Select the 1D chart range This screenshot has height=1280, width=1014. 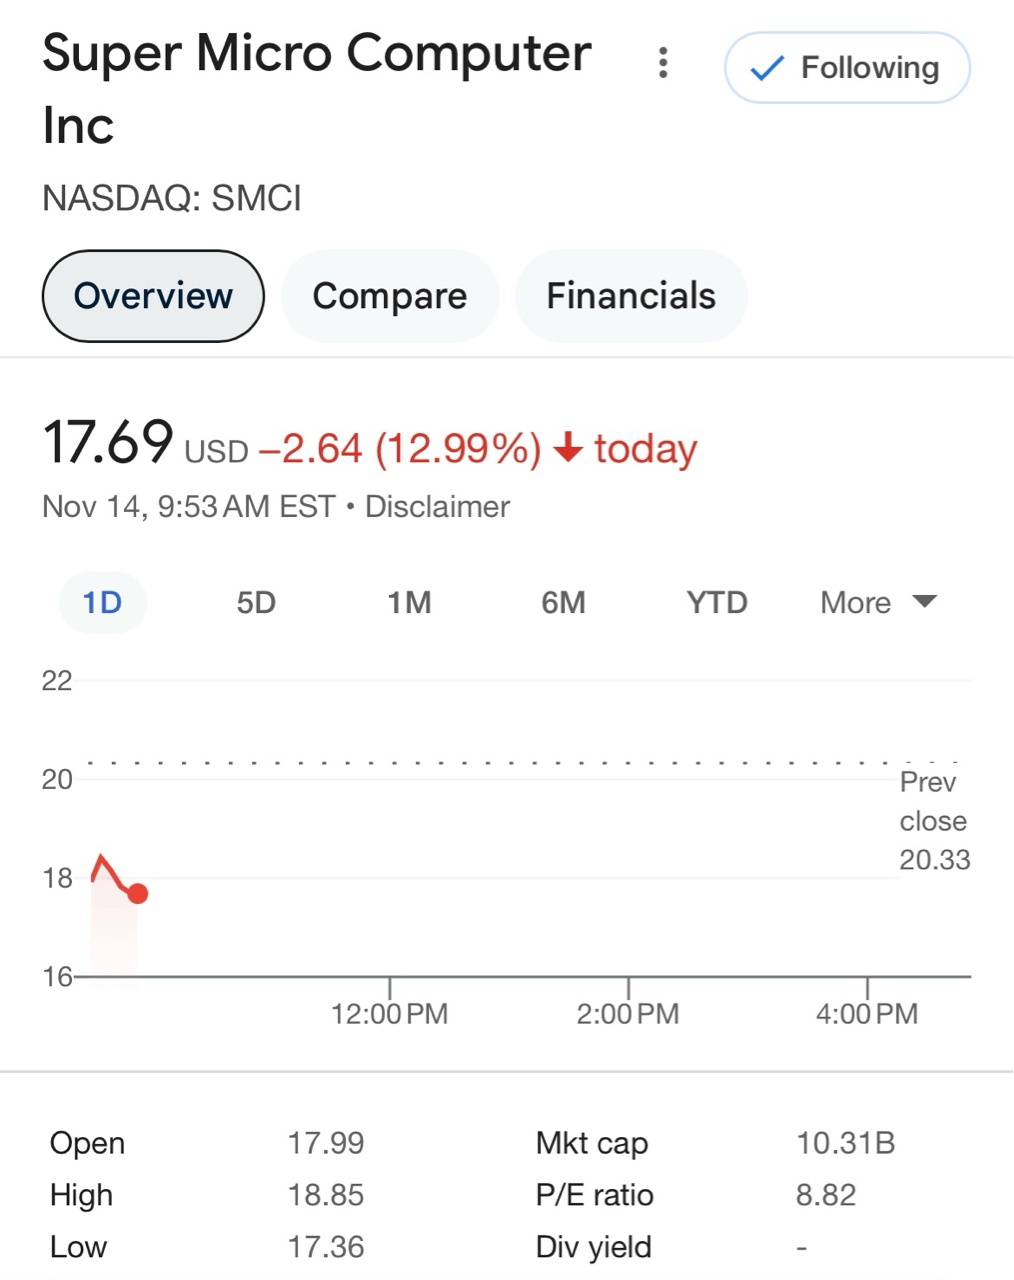[x=102, y=603]
